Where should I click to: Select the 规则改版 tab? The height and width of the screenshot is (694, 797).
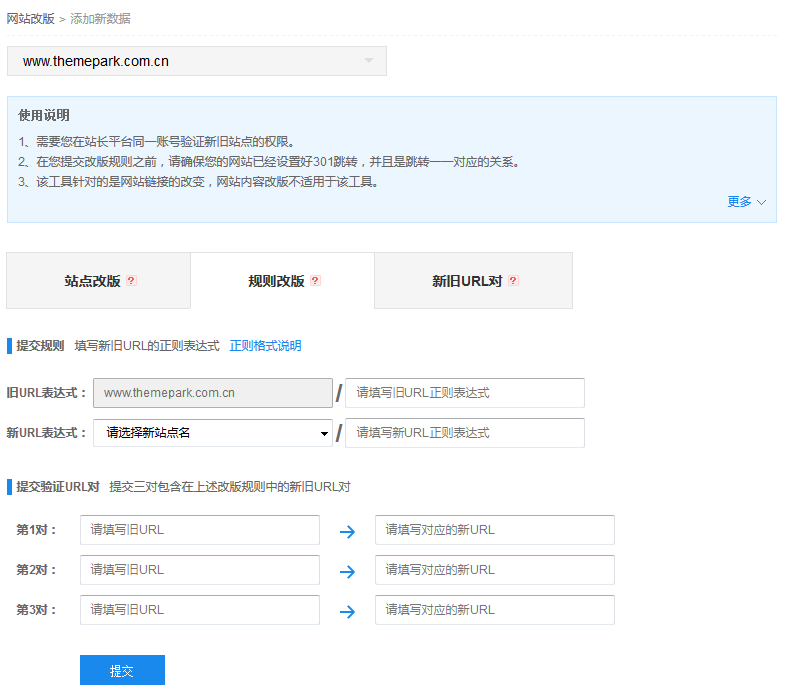[277, 281]
